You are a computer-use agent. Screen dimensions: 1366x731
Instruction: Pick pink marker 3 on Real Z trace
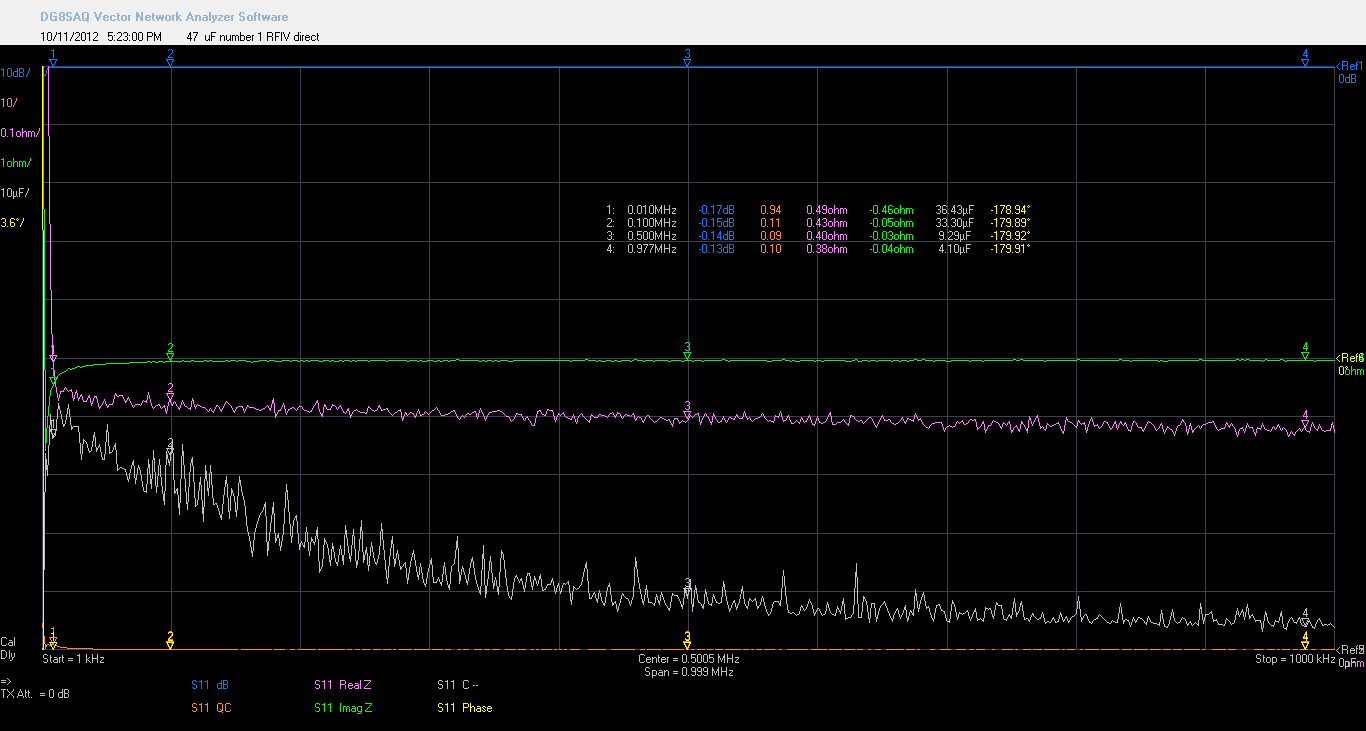pos(688,410)
